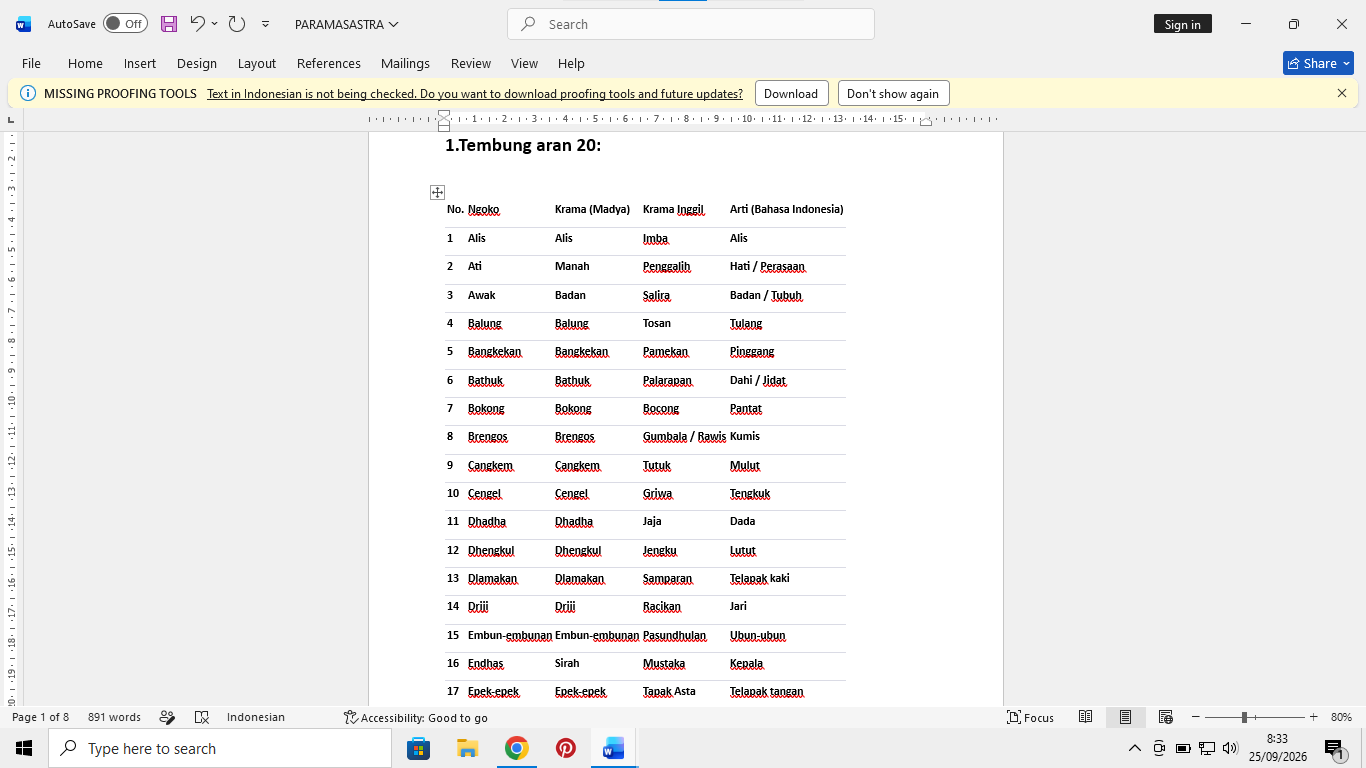This screenshot has height=768, width=1366.
Task: Click the zoom out minus button
Action: tap(1195, 717)
